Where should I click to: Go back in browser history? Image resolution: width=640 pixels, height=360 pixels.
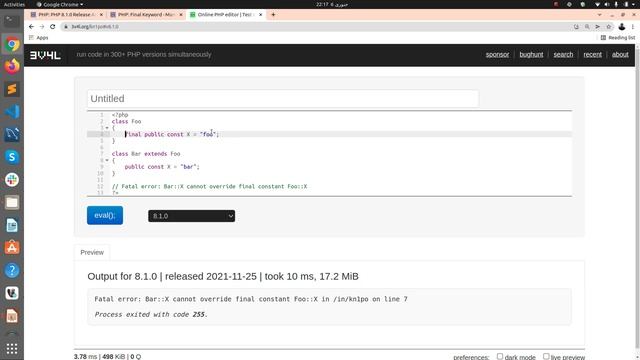pyautogui.click(x=31, y=27)
